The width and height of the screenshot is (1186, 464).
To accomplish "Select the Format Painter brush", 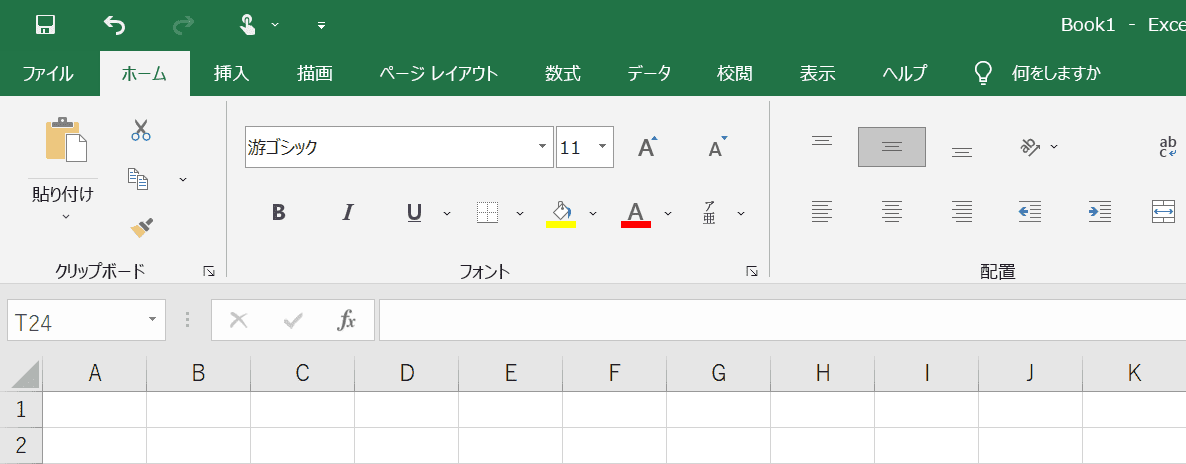I will point(141,227).
